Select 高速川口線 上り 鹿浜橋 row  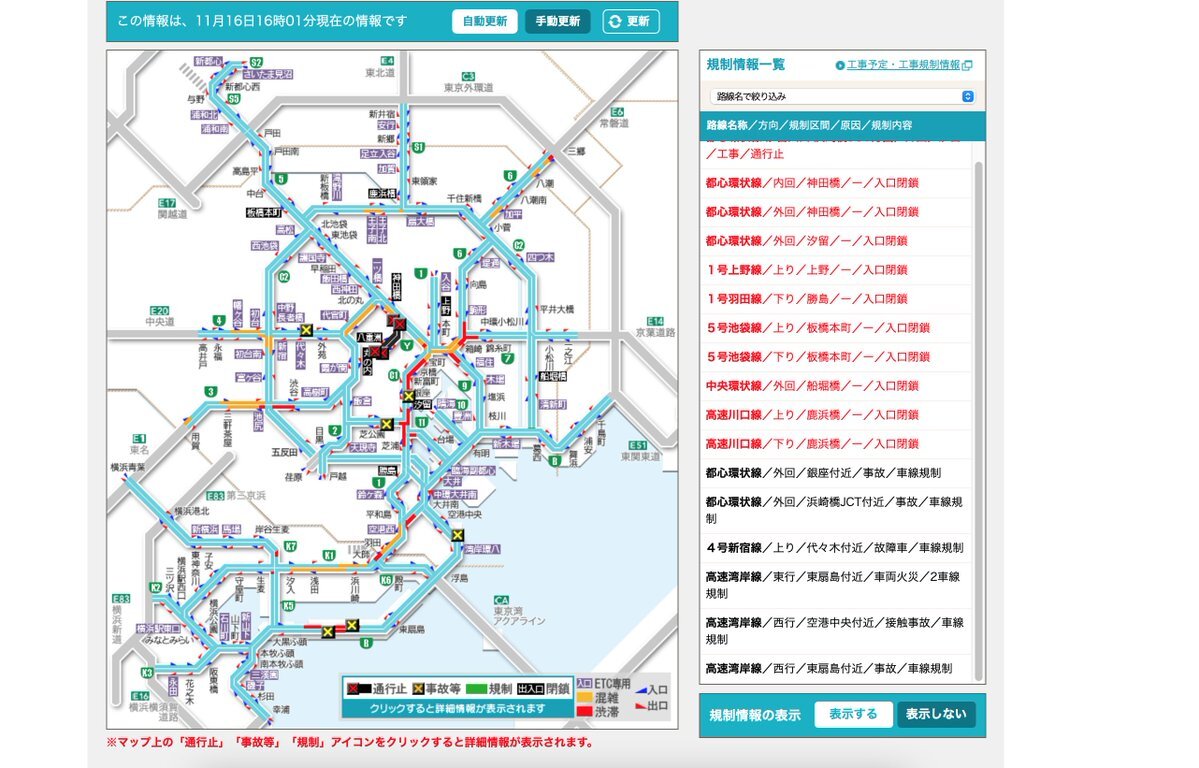coord(837,415)
